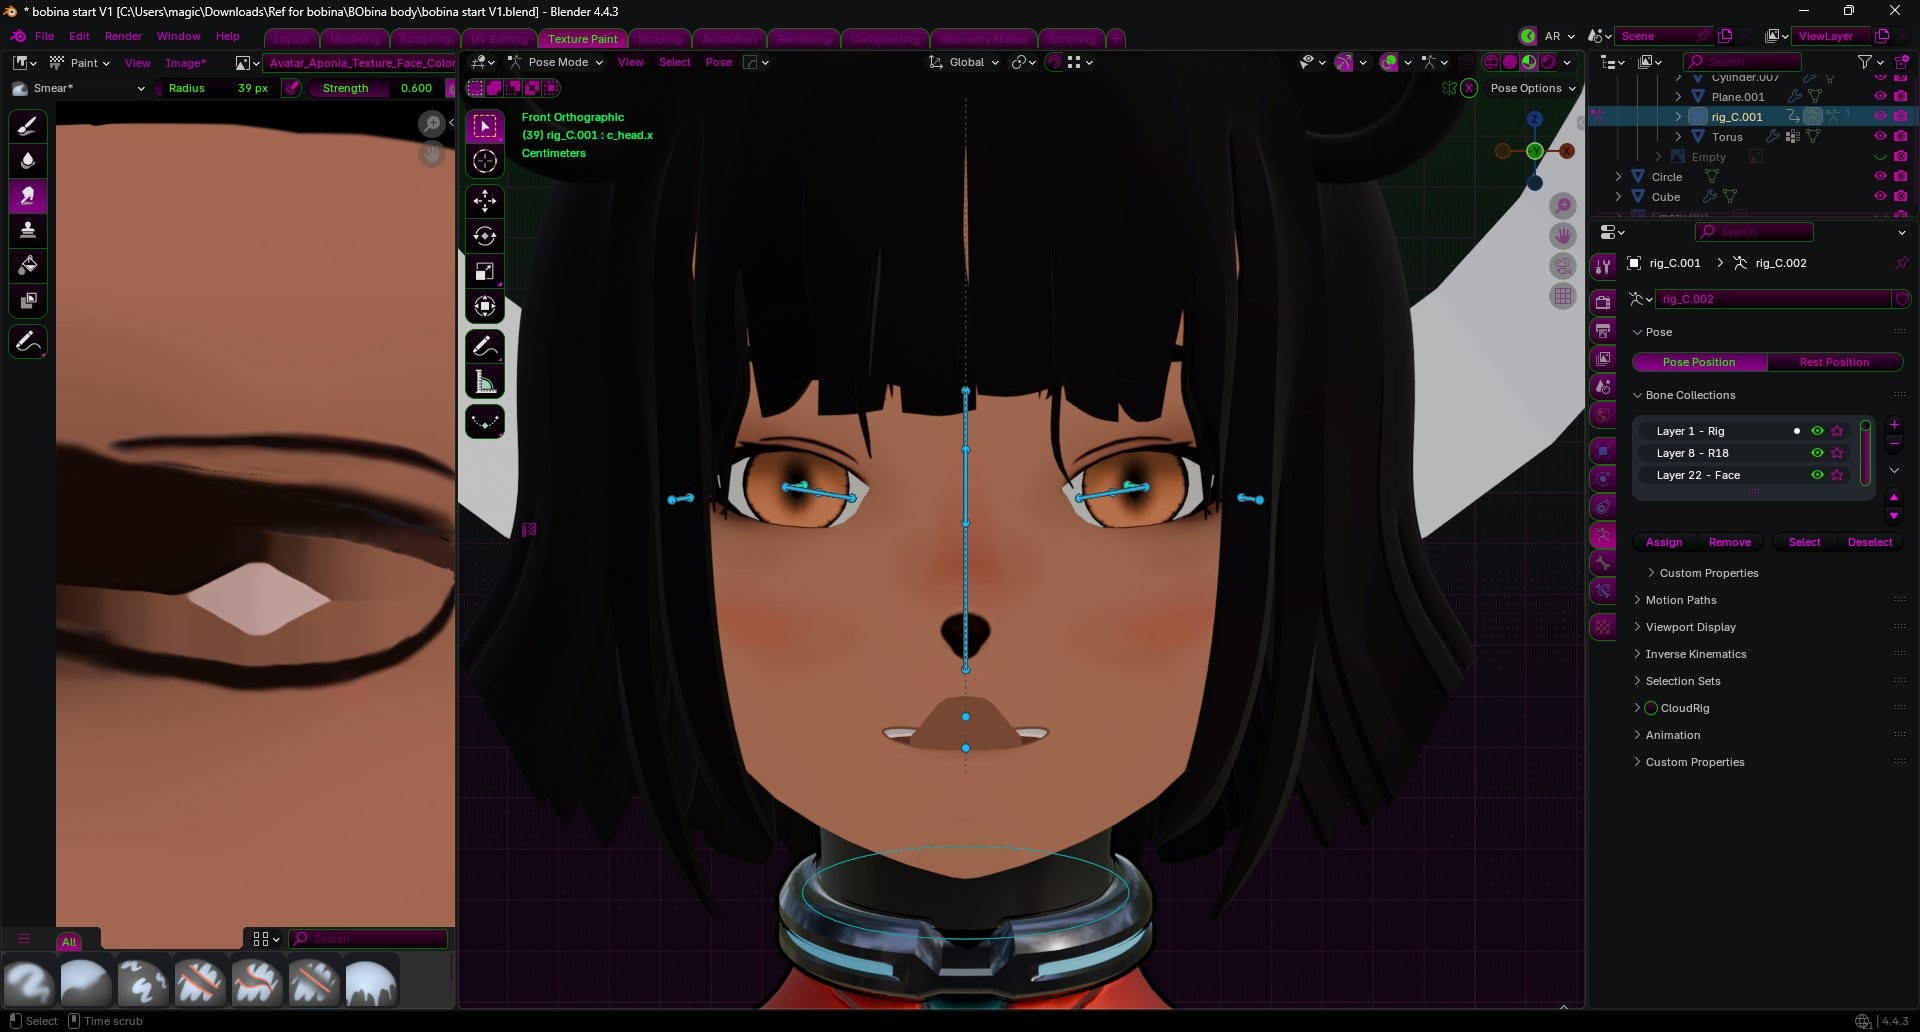Select the Clone tool in image editor
The image size is (1920, 1032).
coord(28,230)
